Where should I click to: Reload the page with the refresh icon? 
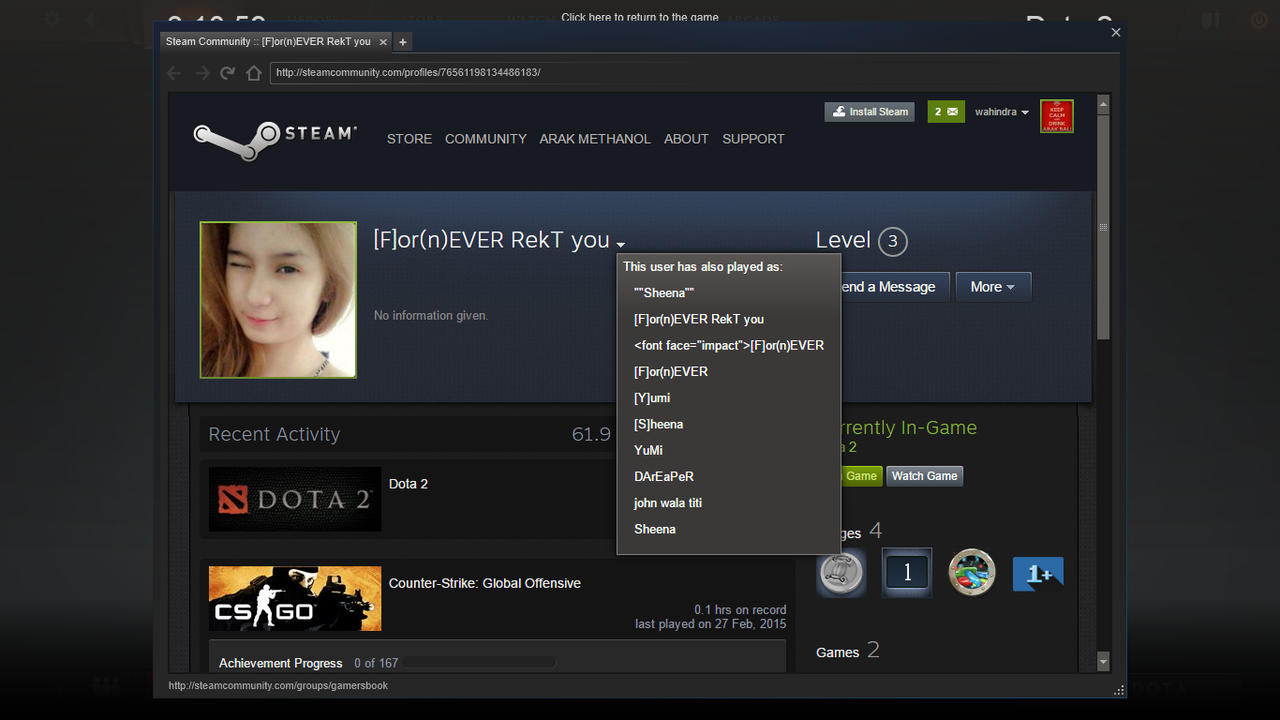pyautogui.click(x=228, y=73)
